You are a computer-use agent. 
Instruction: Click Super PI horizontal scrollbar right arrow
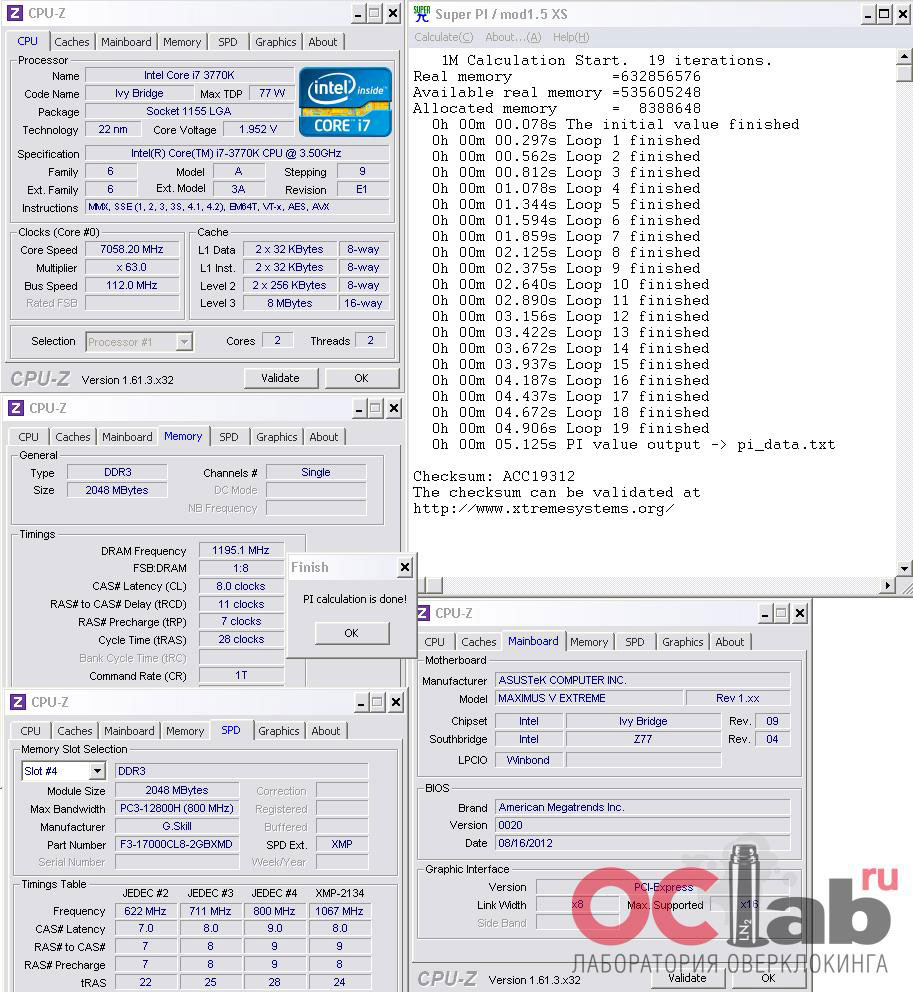tap(888, 585)
